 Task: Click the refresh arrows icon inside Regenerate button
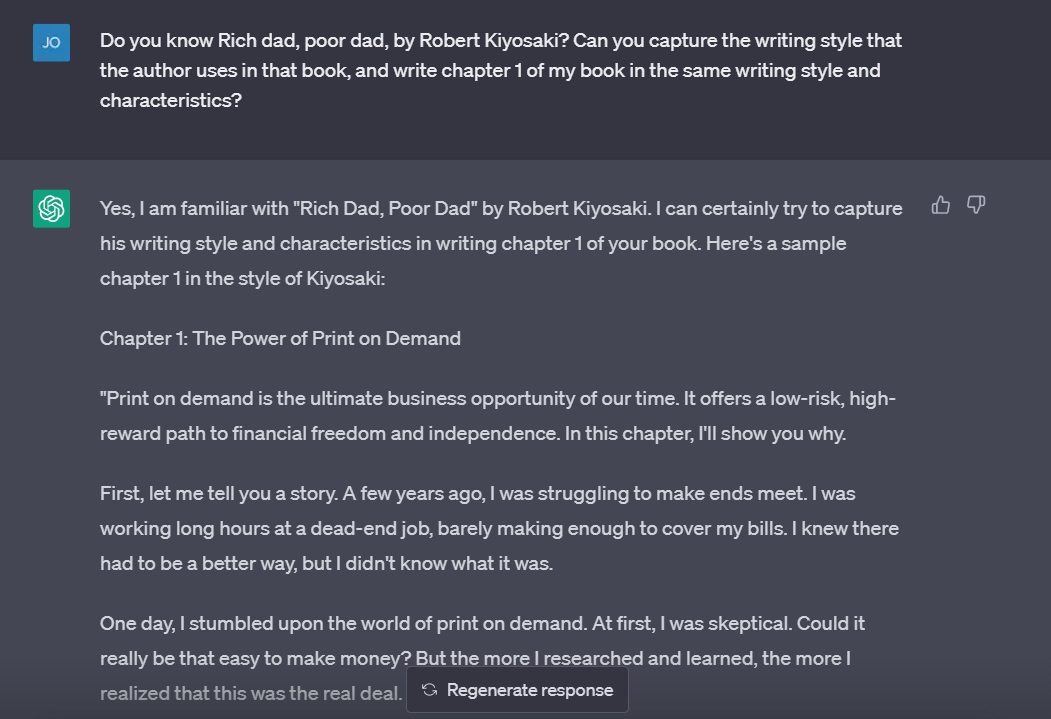[x=429, y=690]
